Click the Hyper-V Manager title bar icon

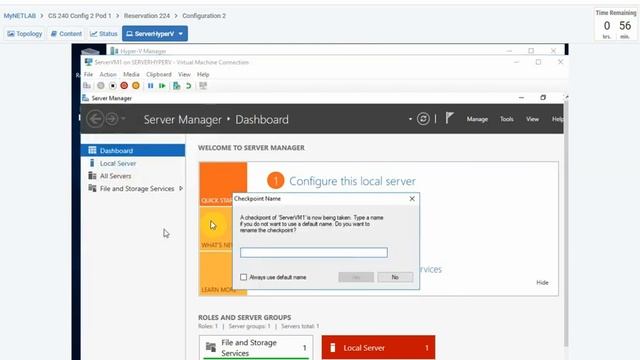tap(114, 51)
